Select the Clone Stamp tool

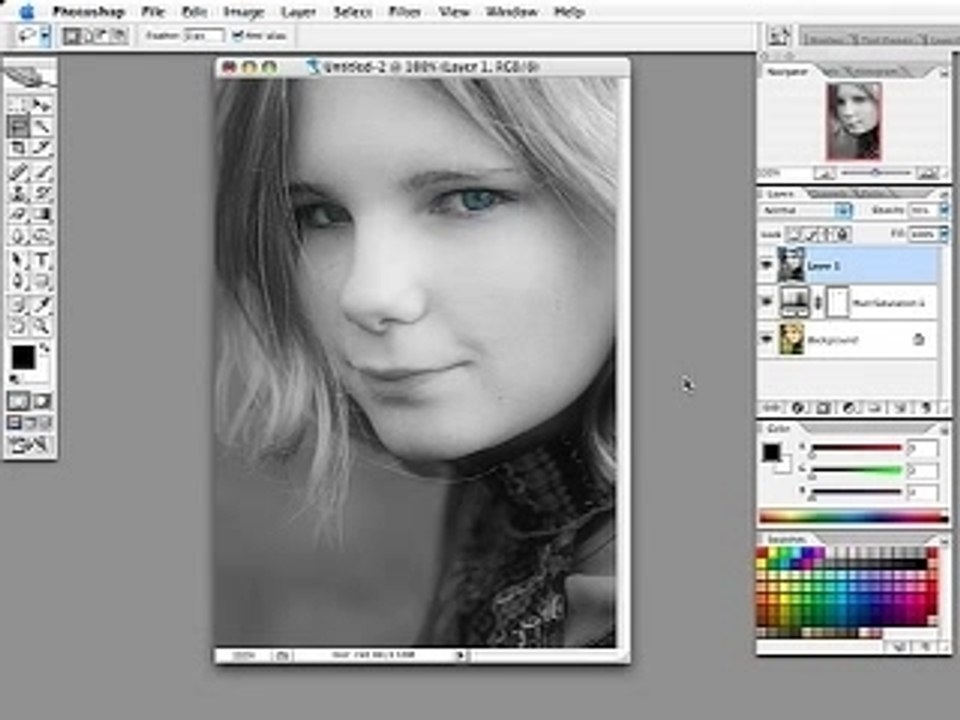click(18, 193)
